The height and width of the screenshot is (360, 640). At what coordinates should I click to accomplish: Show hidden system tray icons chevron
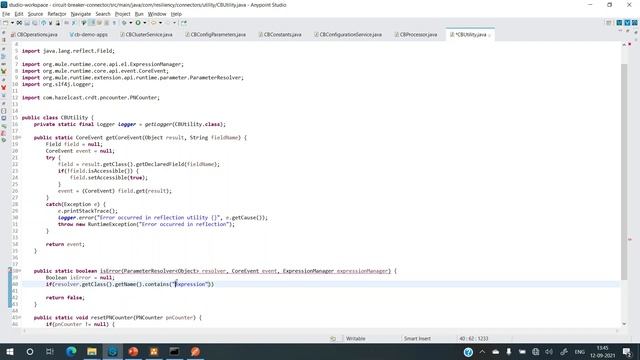click(482, 352)
